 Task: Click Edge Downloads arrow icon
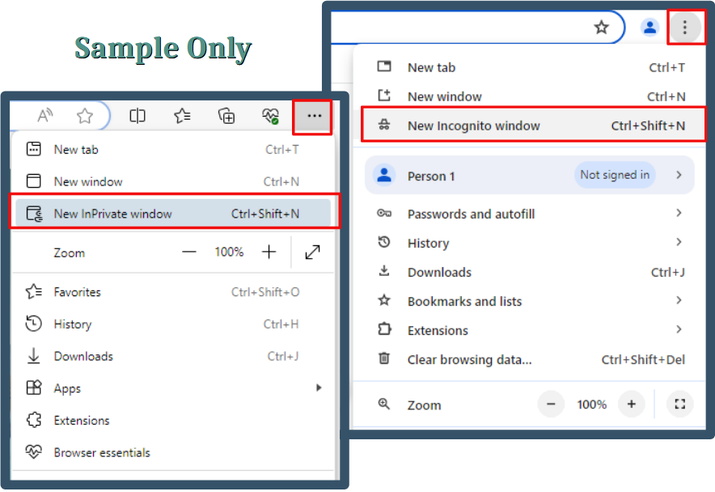(34, 356)
